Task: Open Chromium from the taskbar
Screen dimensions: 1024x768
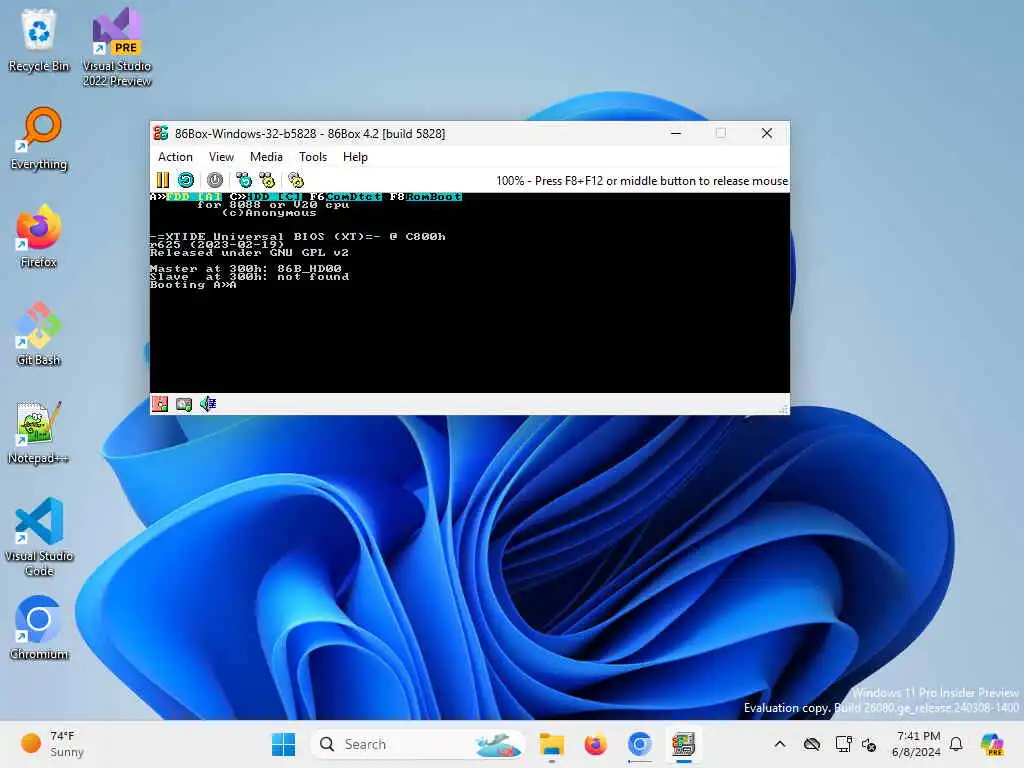Action: 639,744
